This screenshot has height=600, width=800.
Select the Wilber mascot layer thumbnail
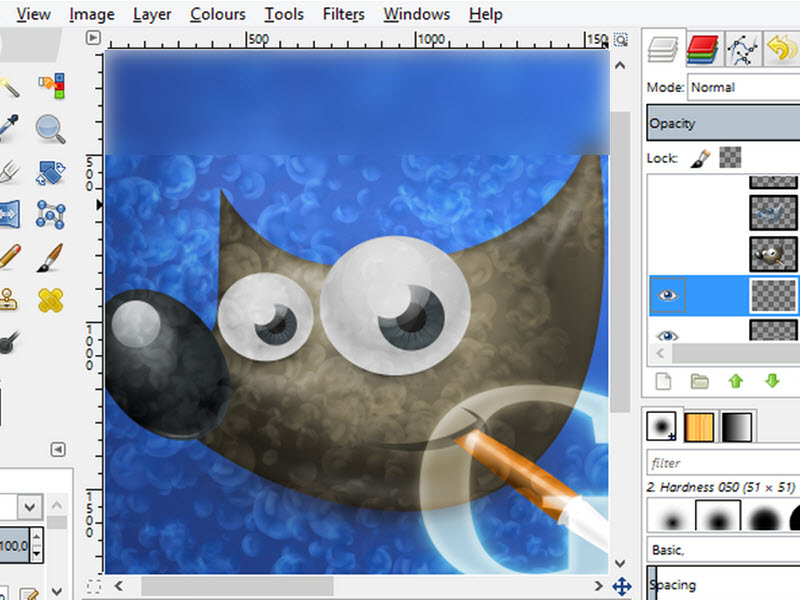773,254
